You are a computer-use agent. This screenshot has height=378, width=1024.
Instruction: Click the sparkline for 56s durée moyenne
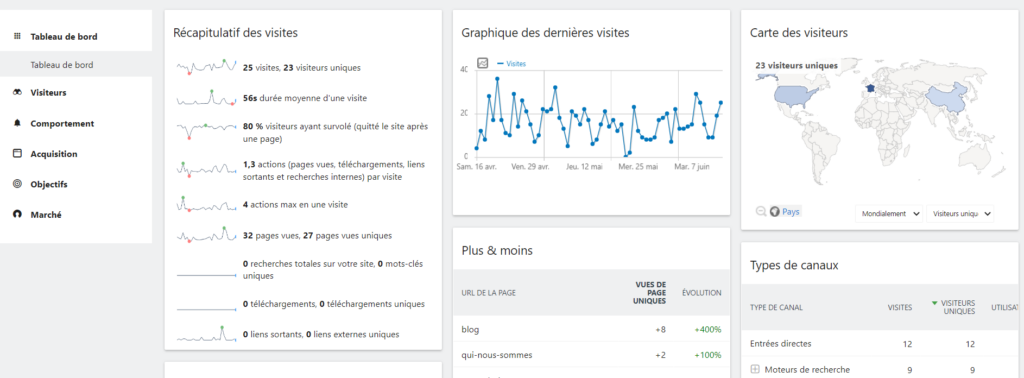click(x=206, y=98)
